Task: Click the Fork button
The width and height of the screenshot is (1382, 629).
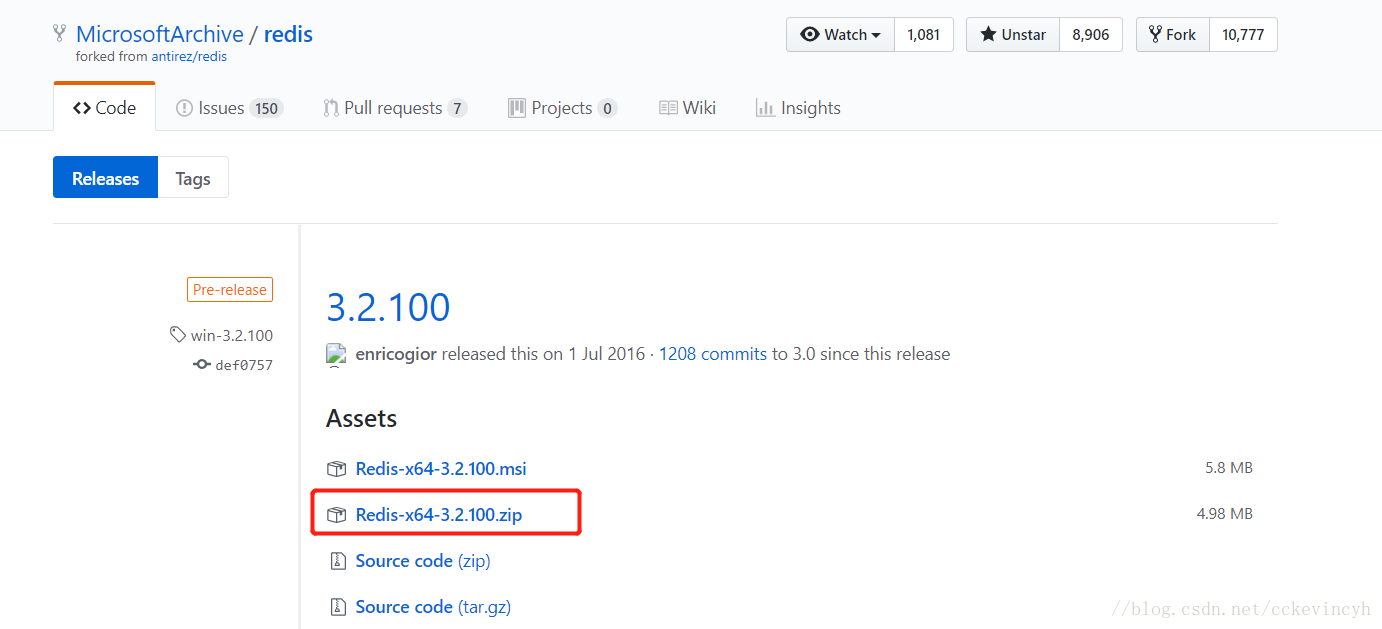Action: click(x=1172, y=35)
